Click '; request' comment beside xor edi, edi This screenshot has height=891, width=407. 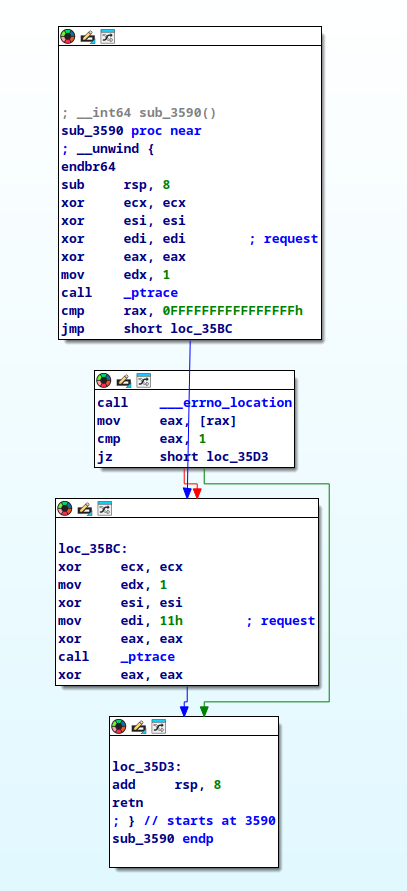pyautogui.click(x=284, y=239)
